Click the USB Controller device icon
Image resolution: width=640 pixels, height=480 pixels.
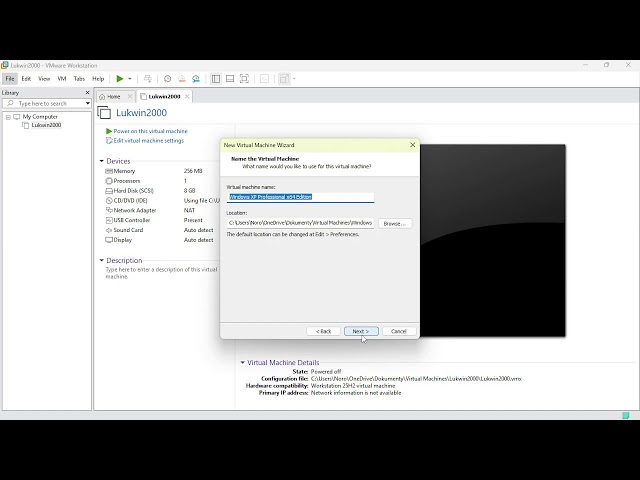click(x=109, y=220)
